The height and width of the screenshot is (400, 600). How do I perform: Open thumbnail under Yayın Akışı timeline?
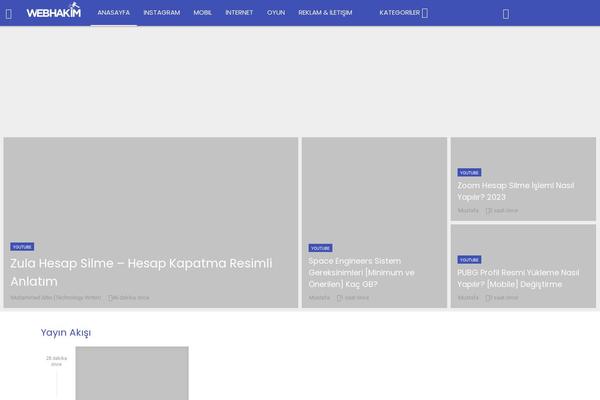[132, 373]
